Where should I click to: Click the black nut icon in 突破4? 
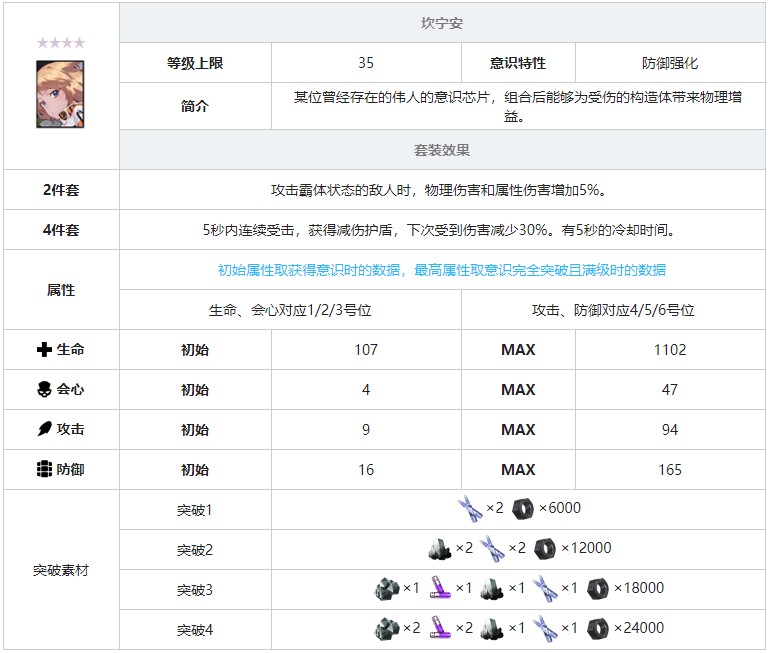pos(598,628)
